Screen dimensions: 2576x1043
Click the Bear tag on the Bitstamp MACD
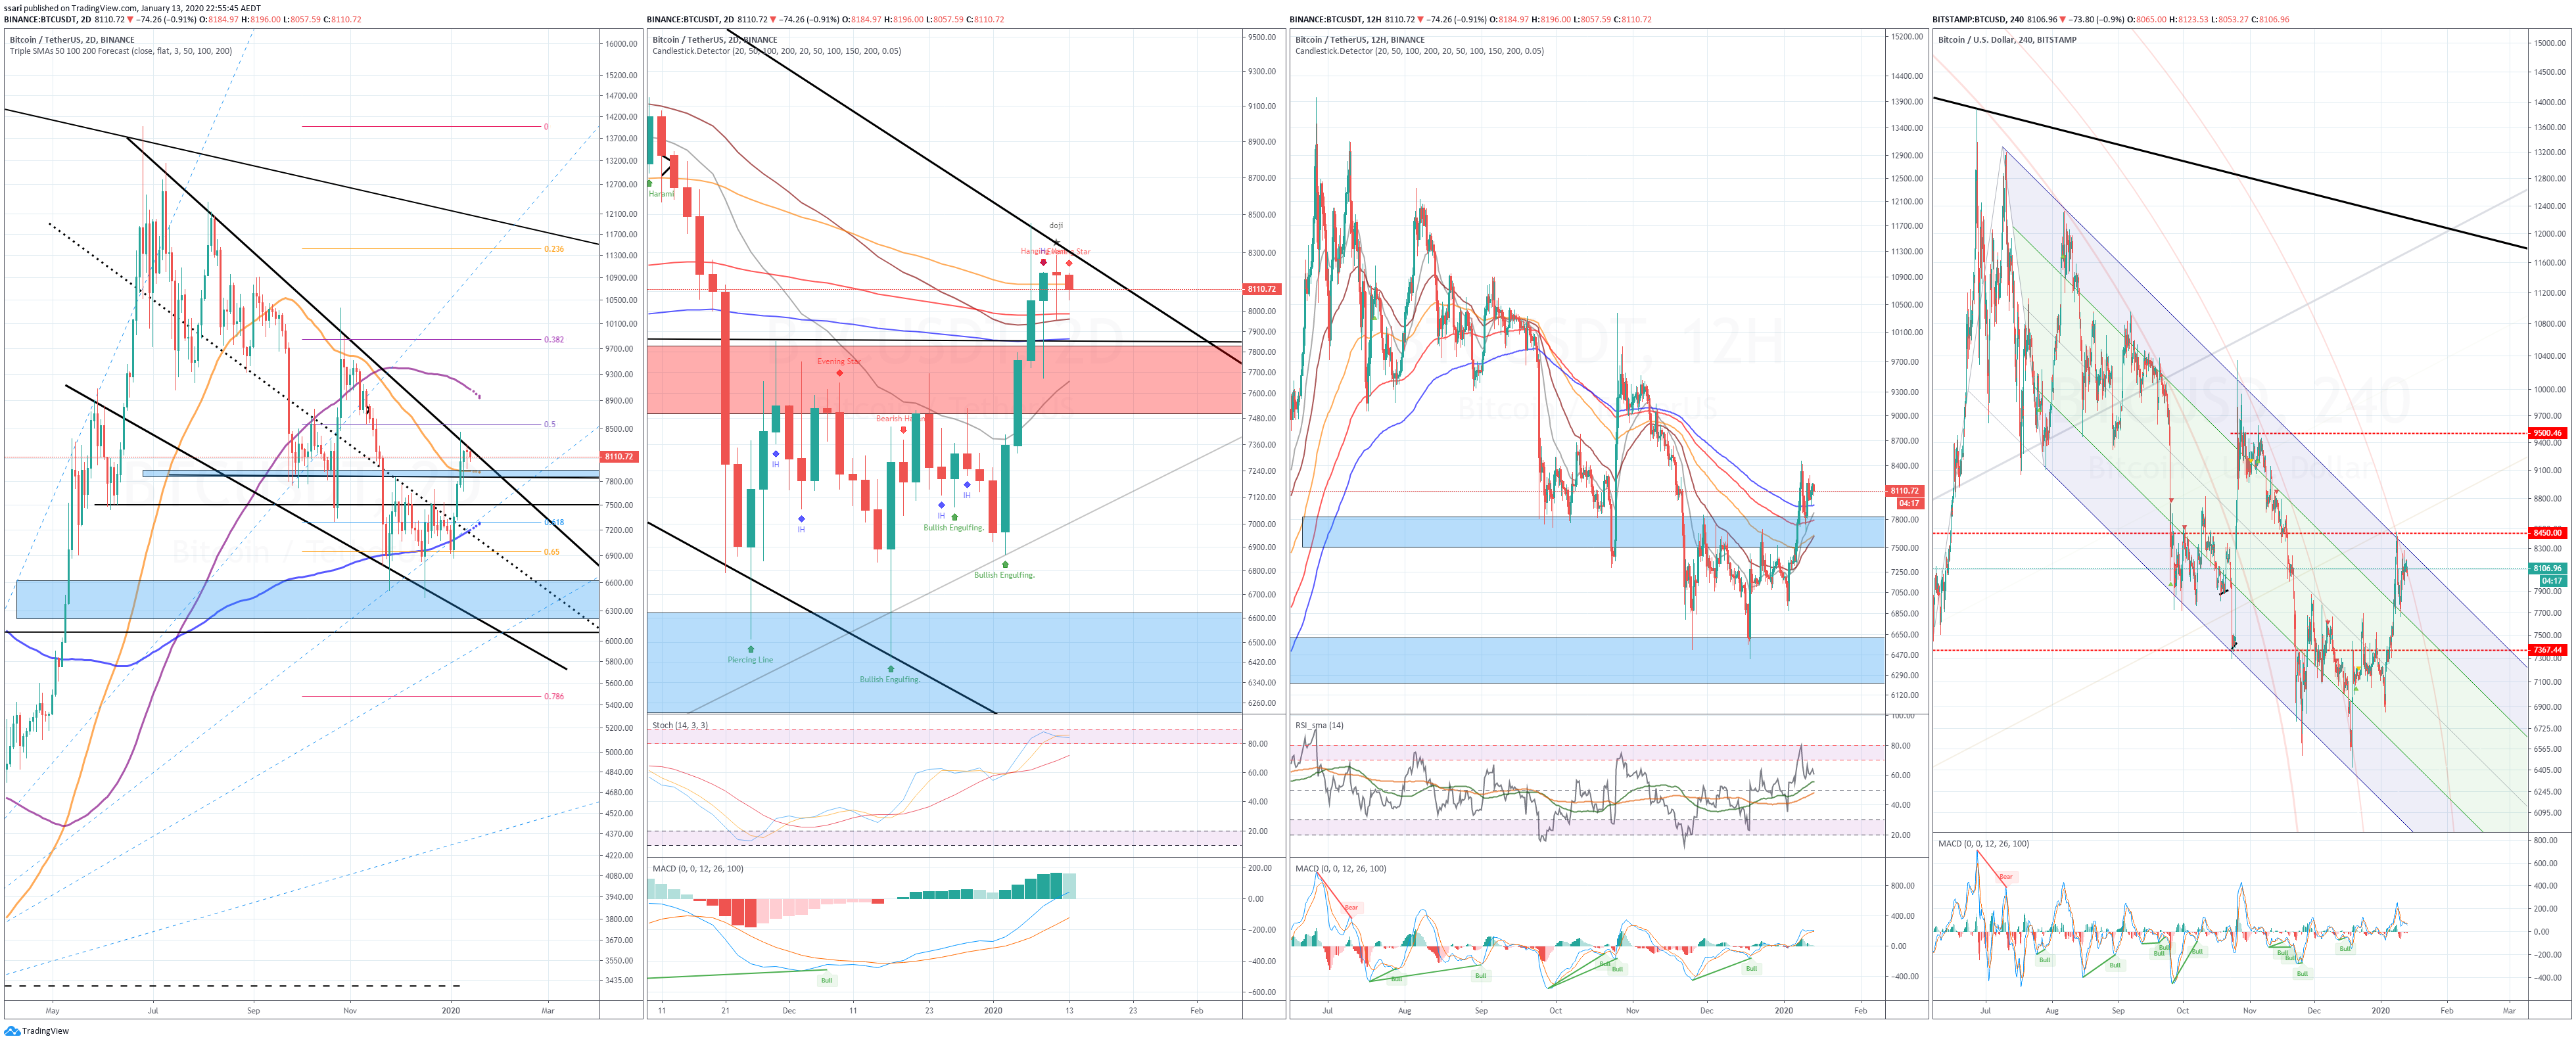pos(2006,877)
